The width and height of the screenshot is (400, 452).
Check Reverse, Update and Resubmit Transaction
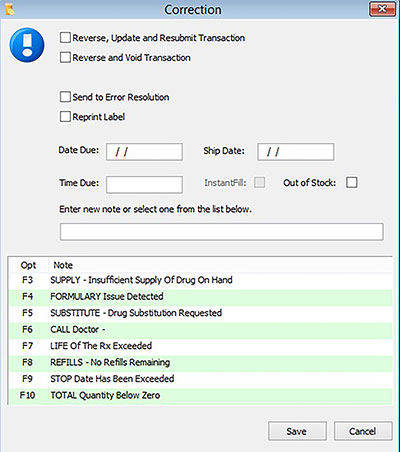[x=65, y=38]
